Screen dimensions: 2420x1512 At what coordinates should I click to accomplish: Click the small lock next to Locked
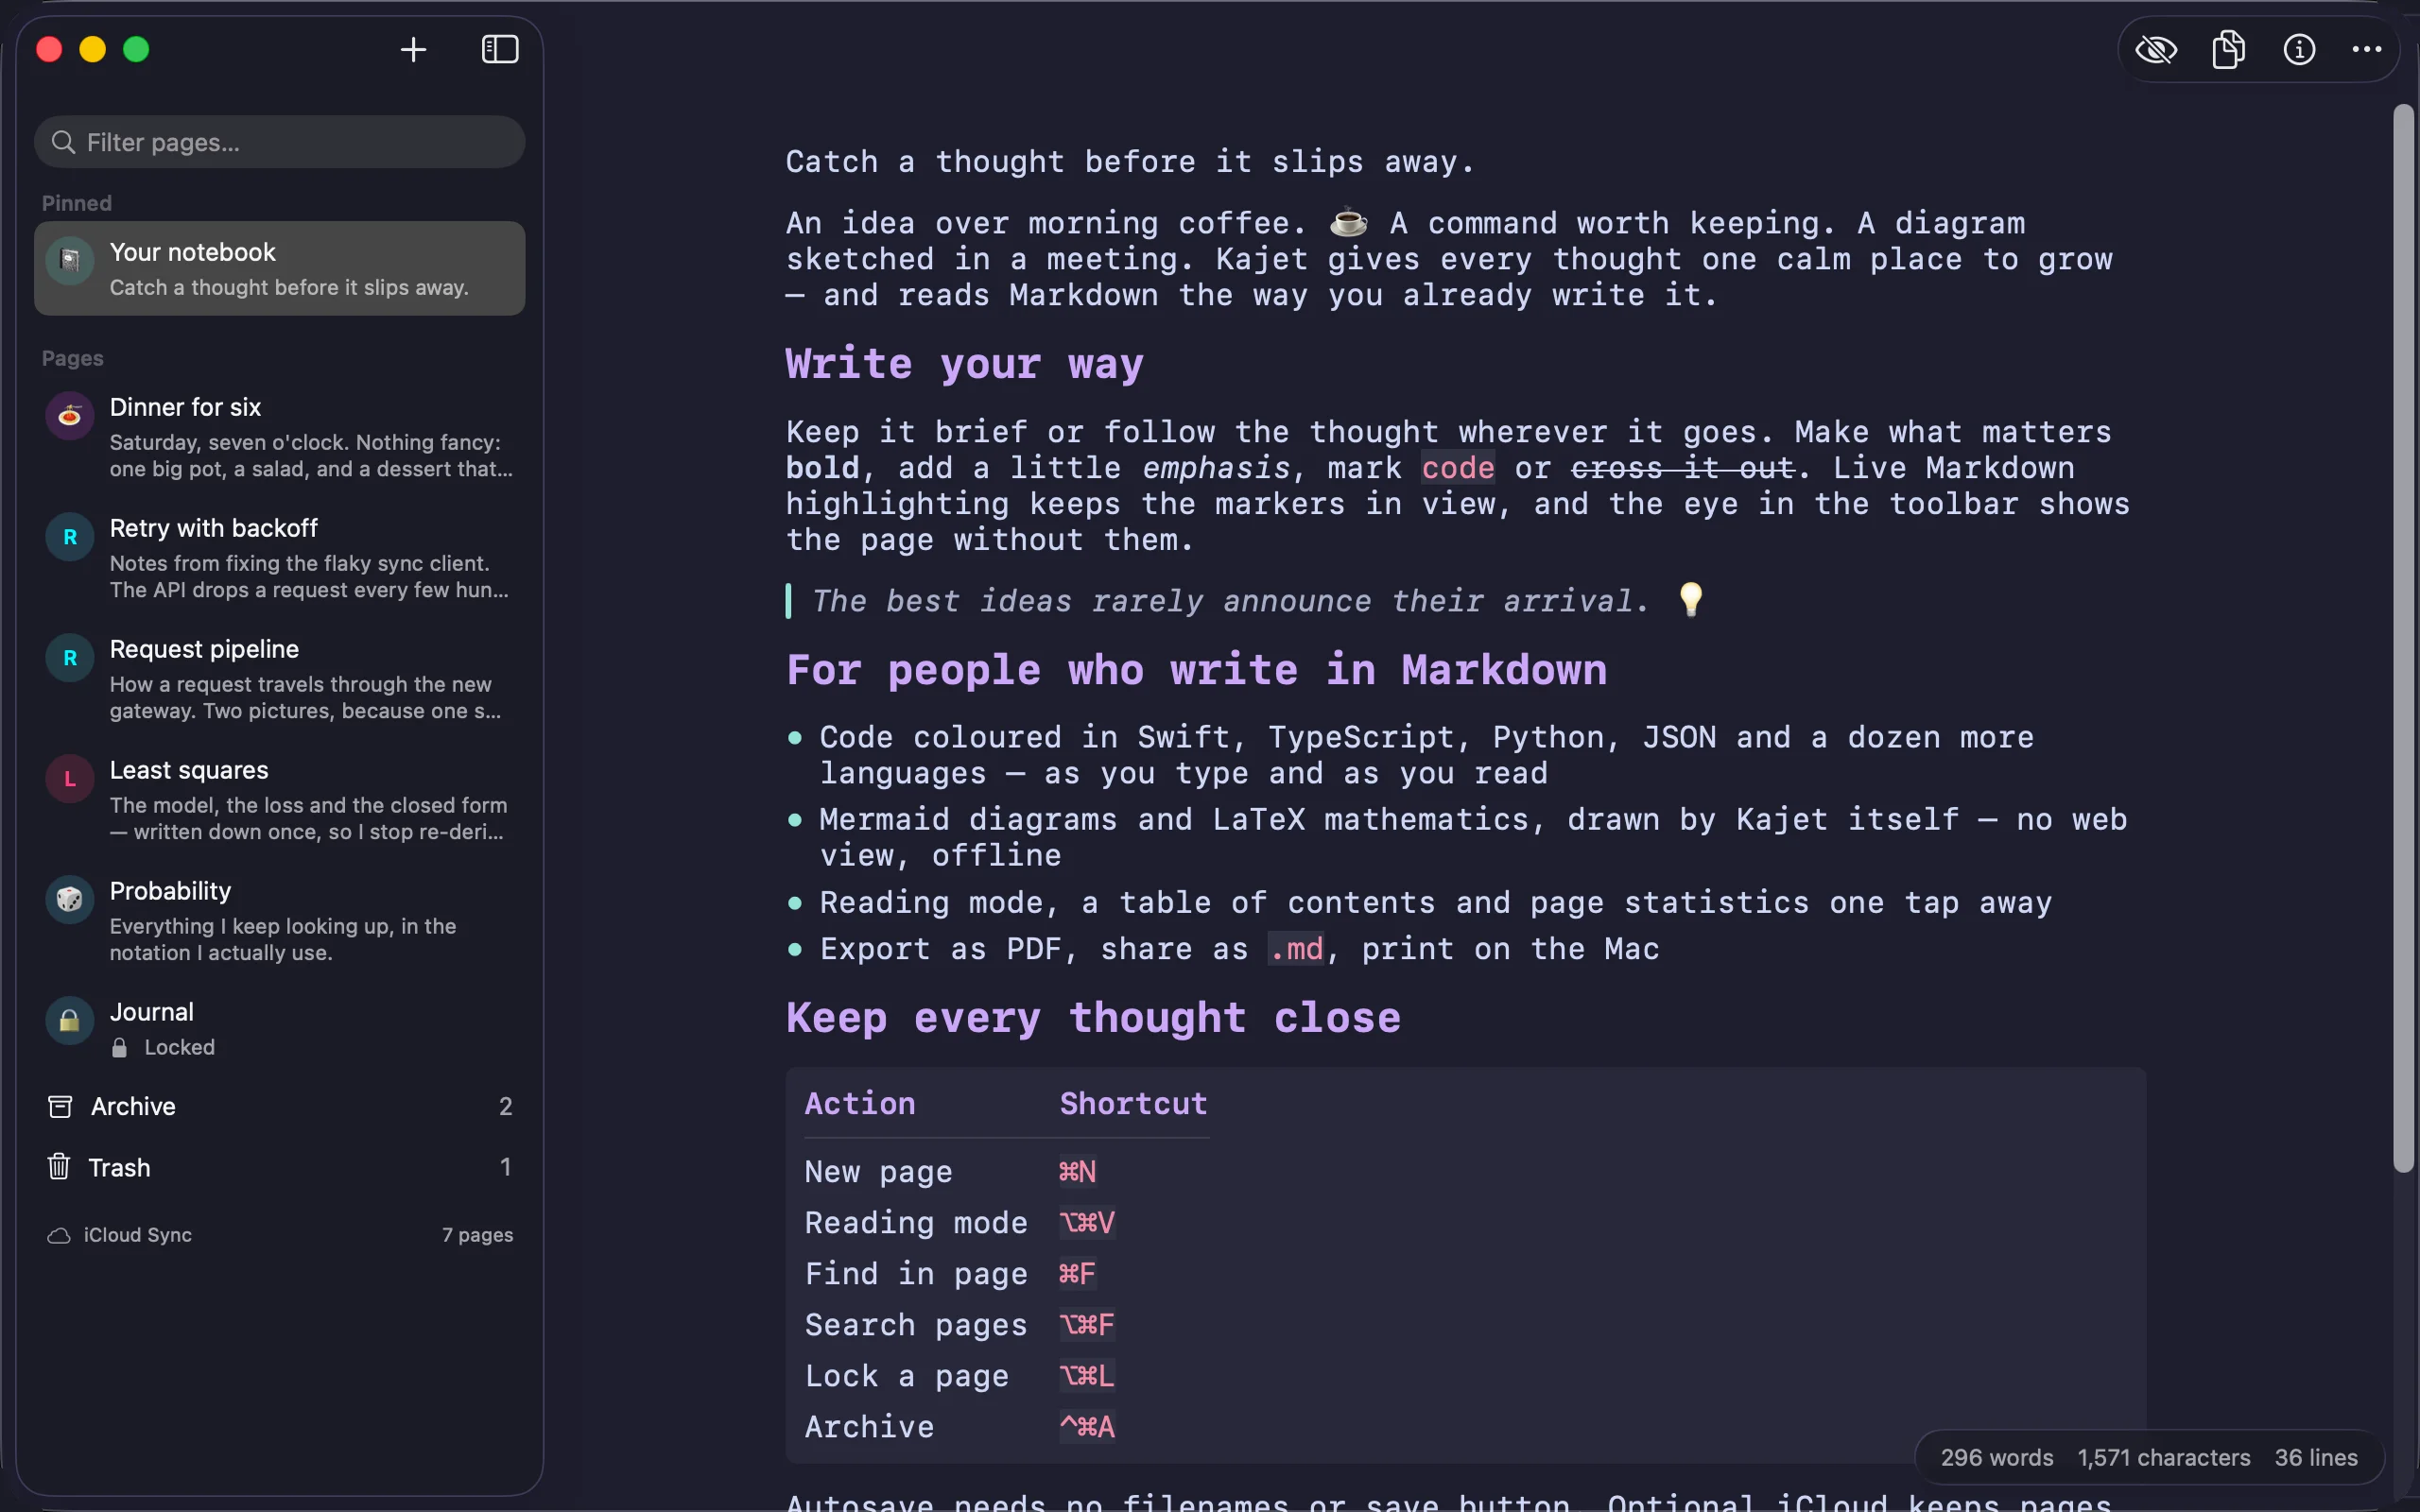coord(119,1047)
